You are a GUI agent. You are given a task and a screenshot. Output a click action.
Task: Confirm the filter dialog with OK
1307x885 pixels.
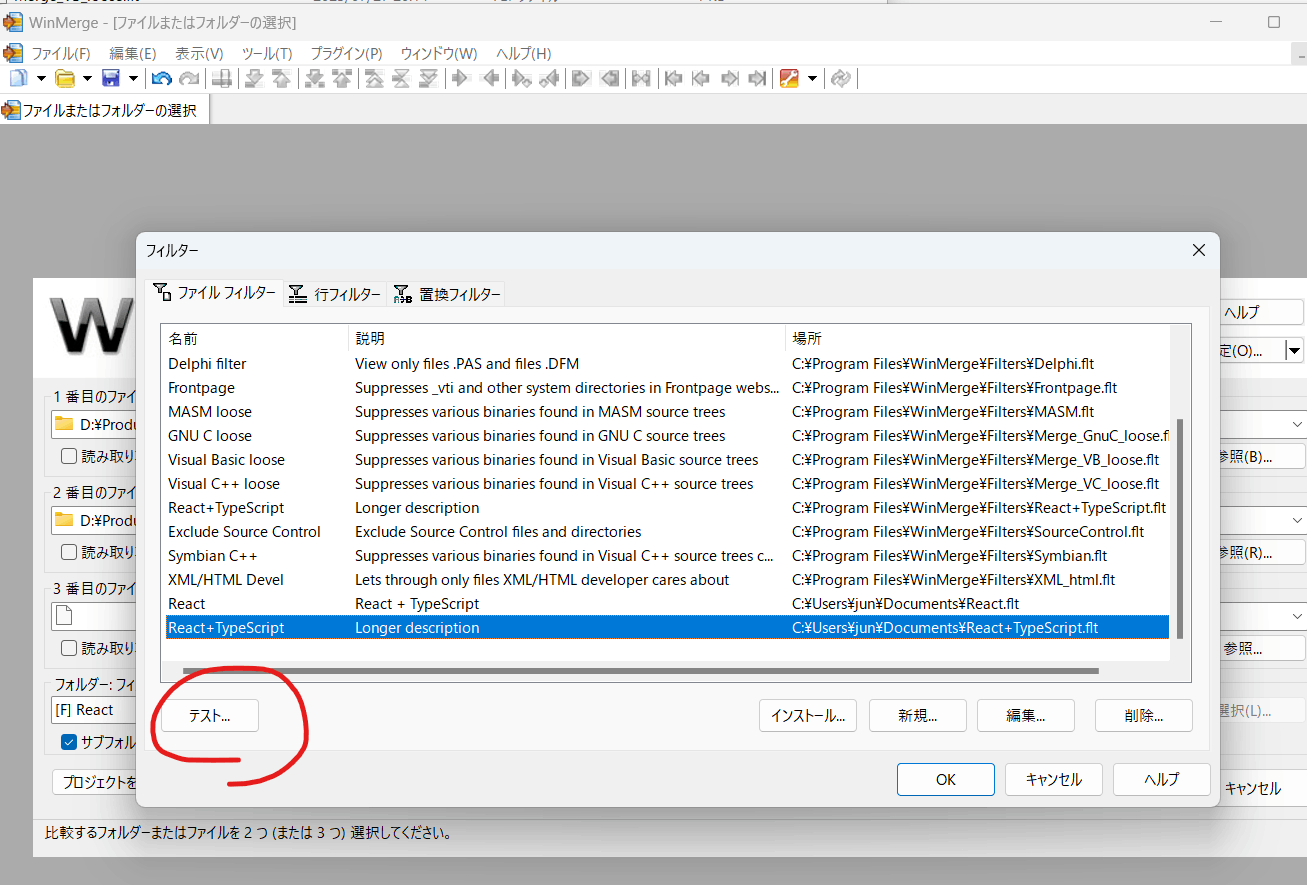[946, 780]
